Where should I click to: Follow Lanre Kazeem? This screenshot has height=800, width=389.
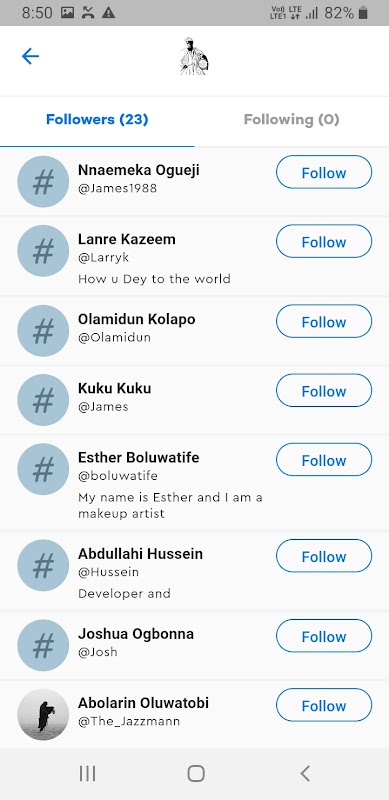coord(324,242)
